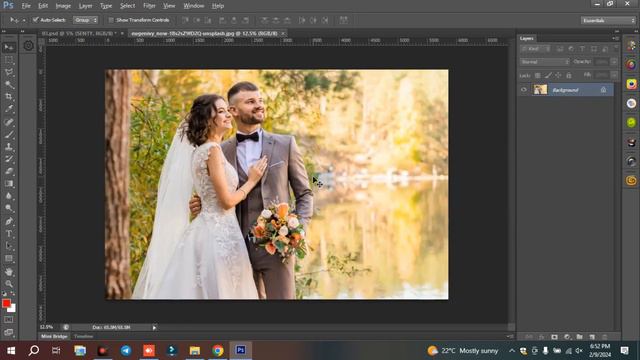The height and width of the screenshot is (360, 640).
Task: Open the Fill slider dropdown arrow
Action: coord(614,75)
